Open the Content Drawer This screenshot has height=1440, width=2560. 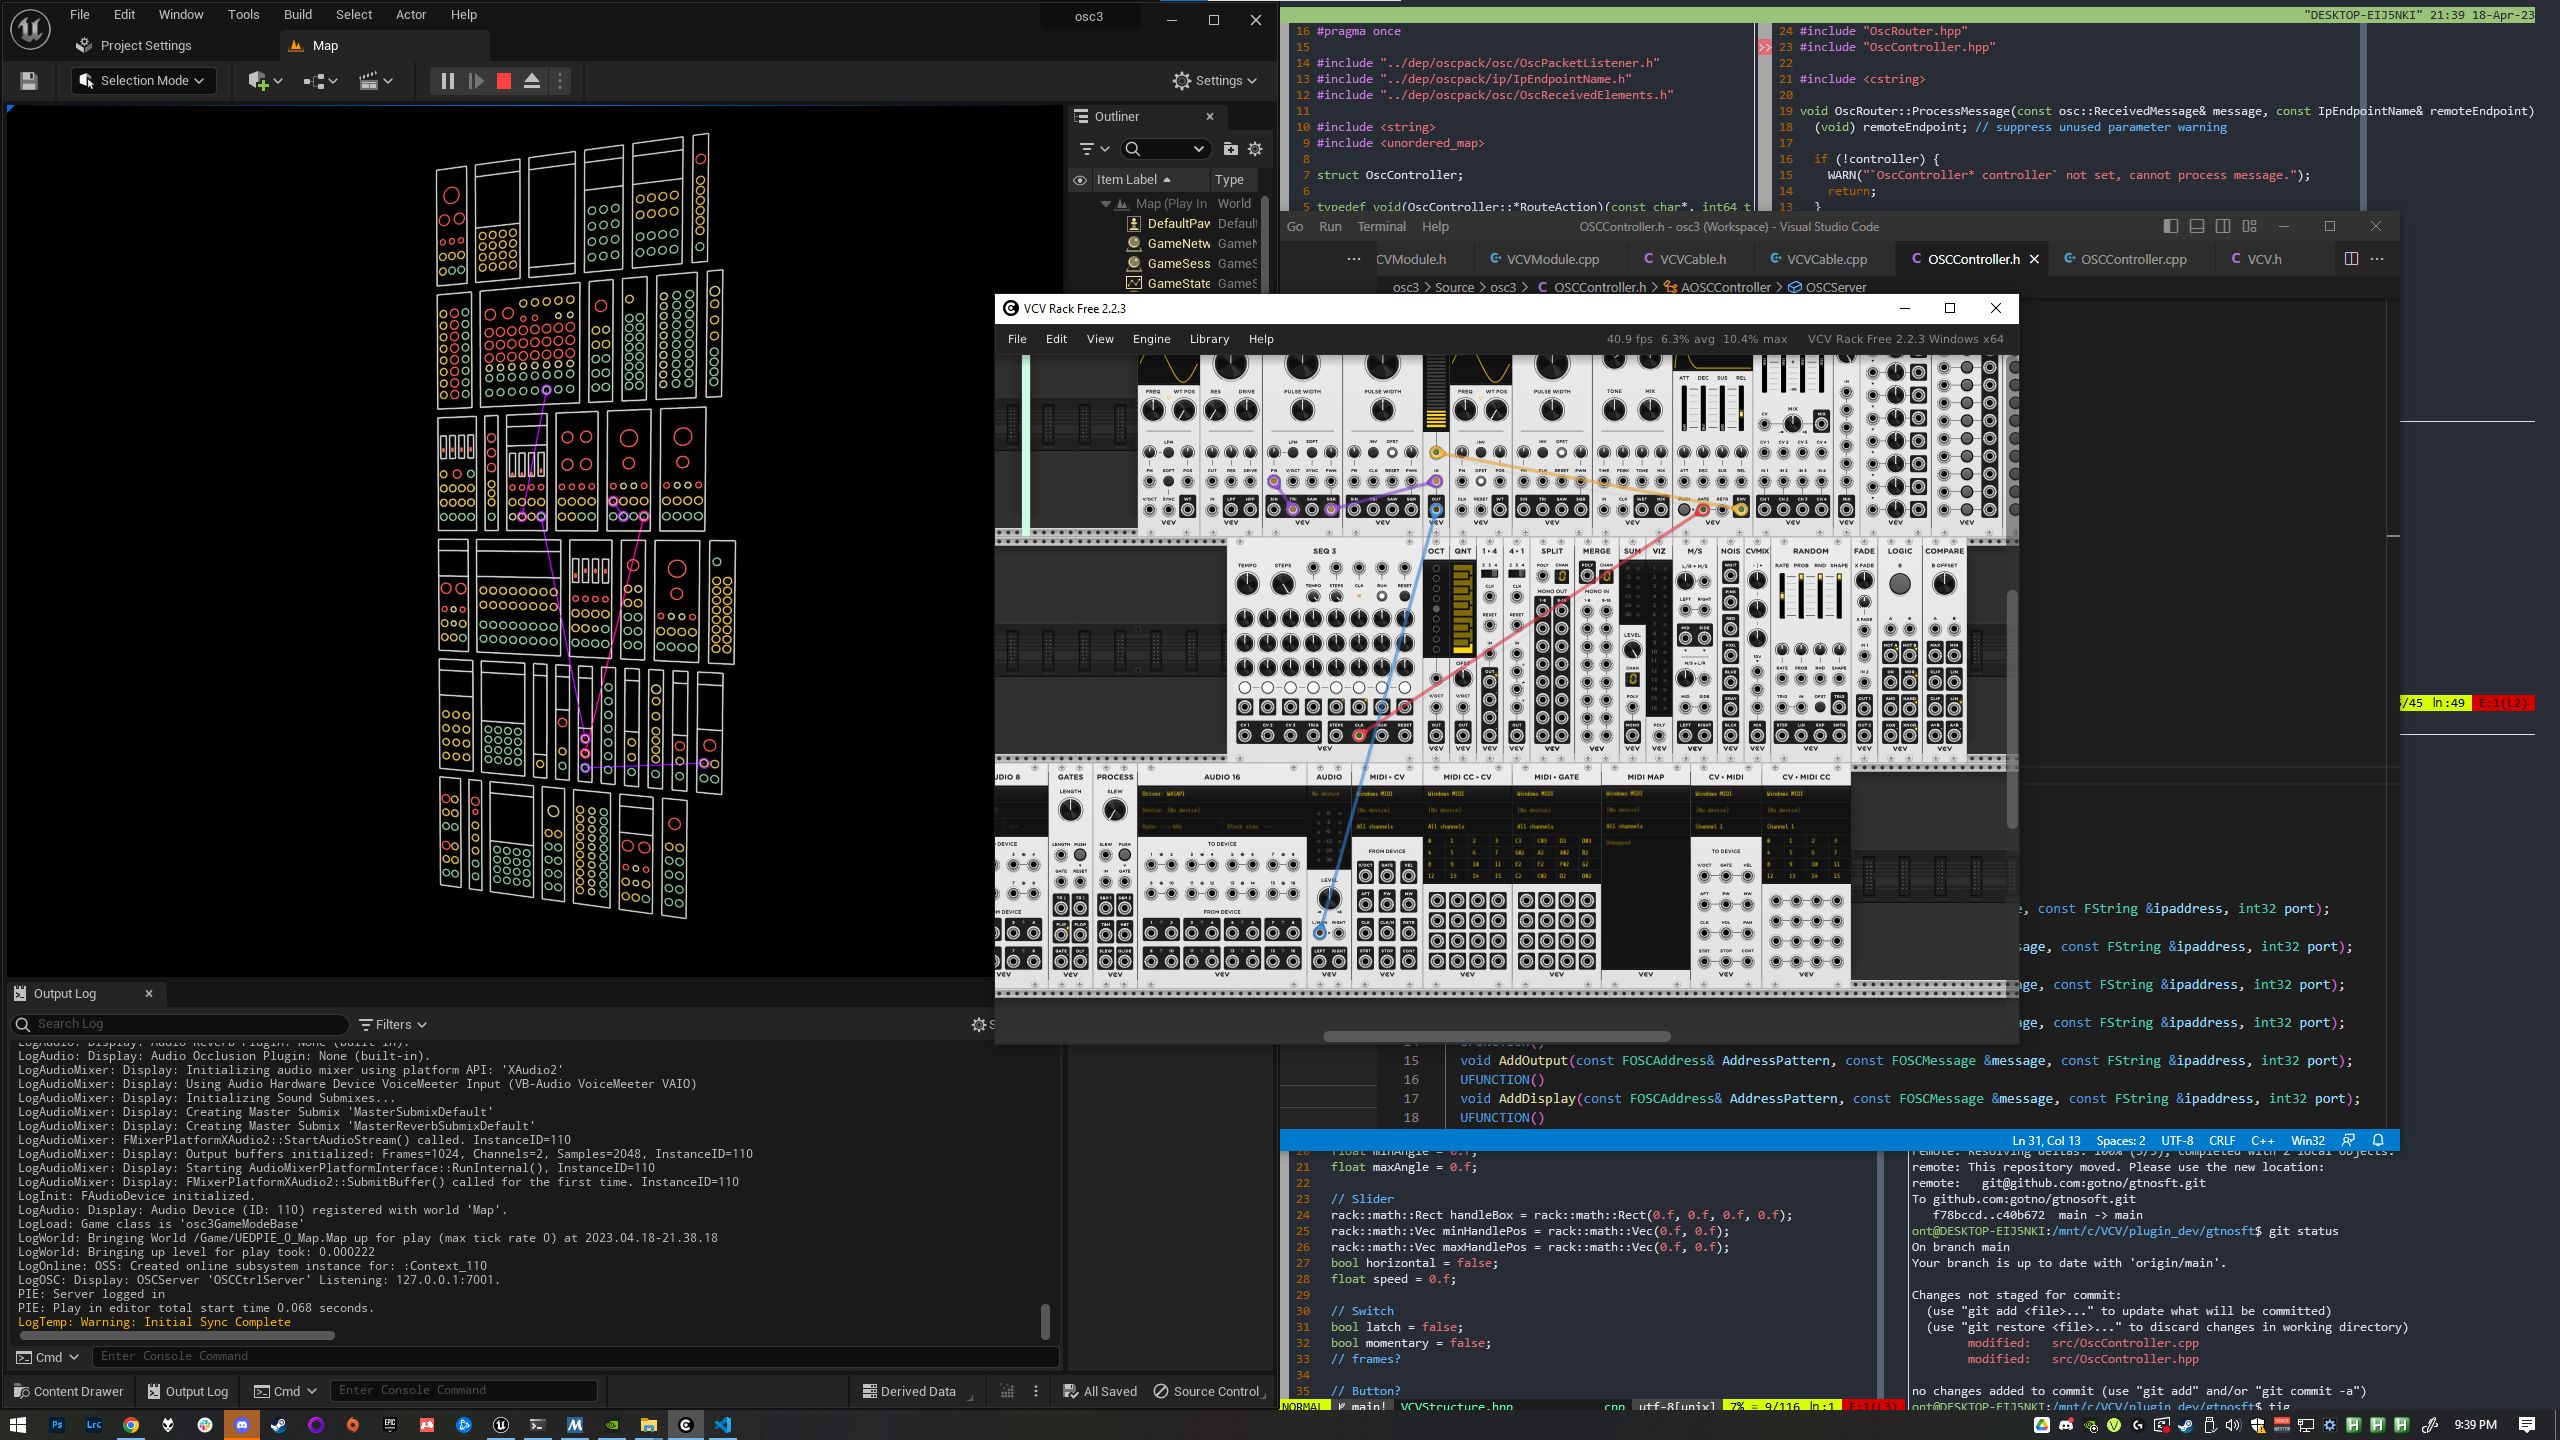coord(69,1391)
